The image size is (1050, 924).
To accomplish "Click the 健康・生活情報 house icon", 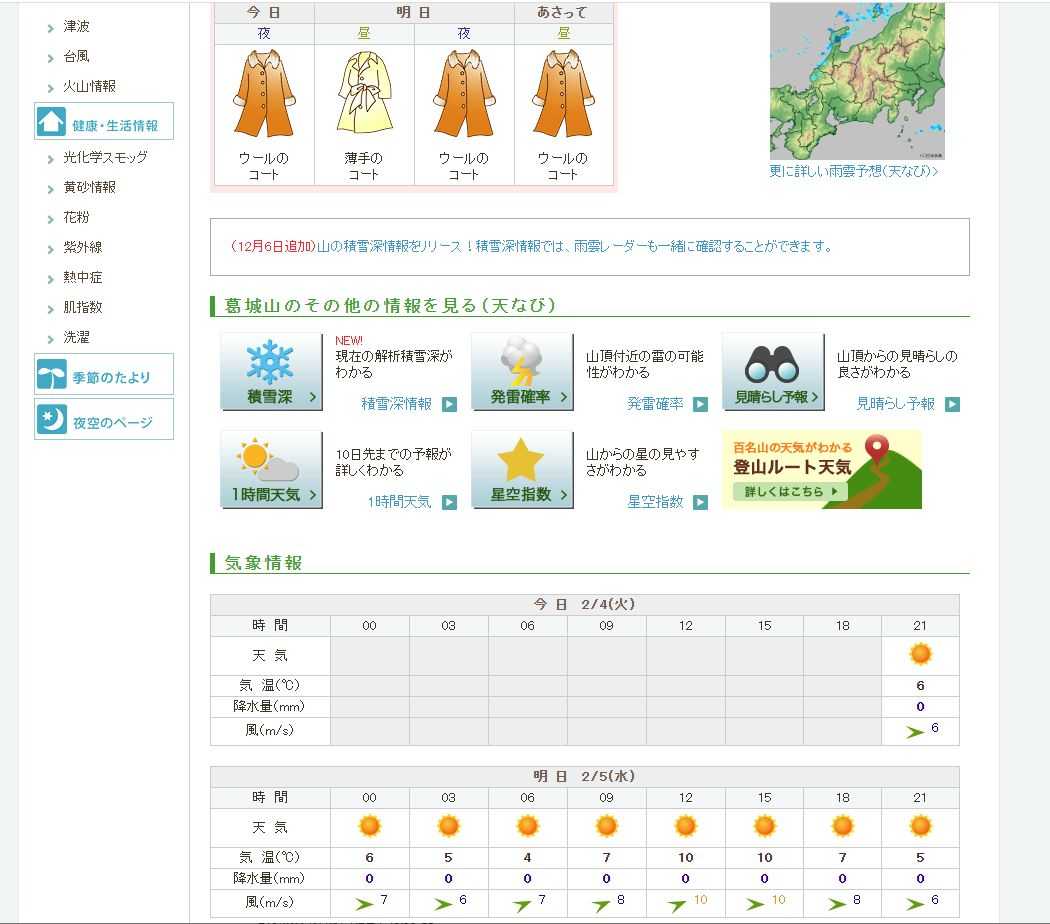I will (52, 122).
